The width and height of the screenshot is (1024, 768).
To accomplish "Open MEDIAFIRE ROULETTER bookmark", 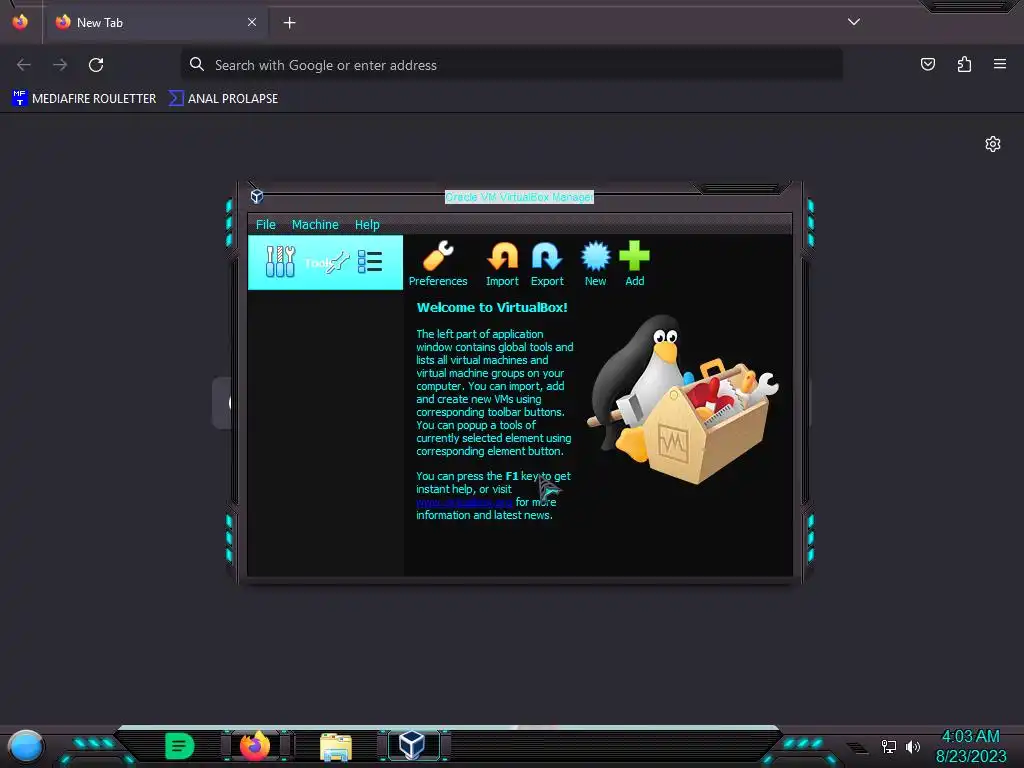I will [84, 99].
